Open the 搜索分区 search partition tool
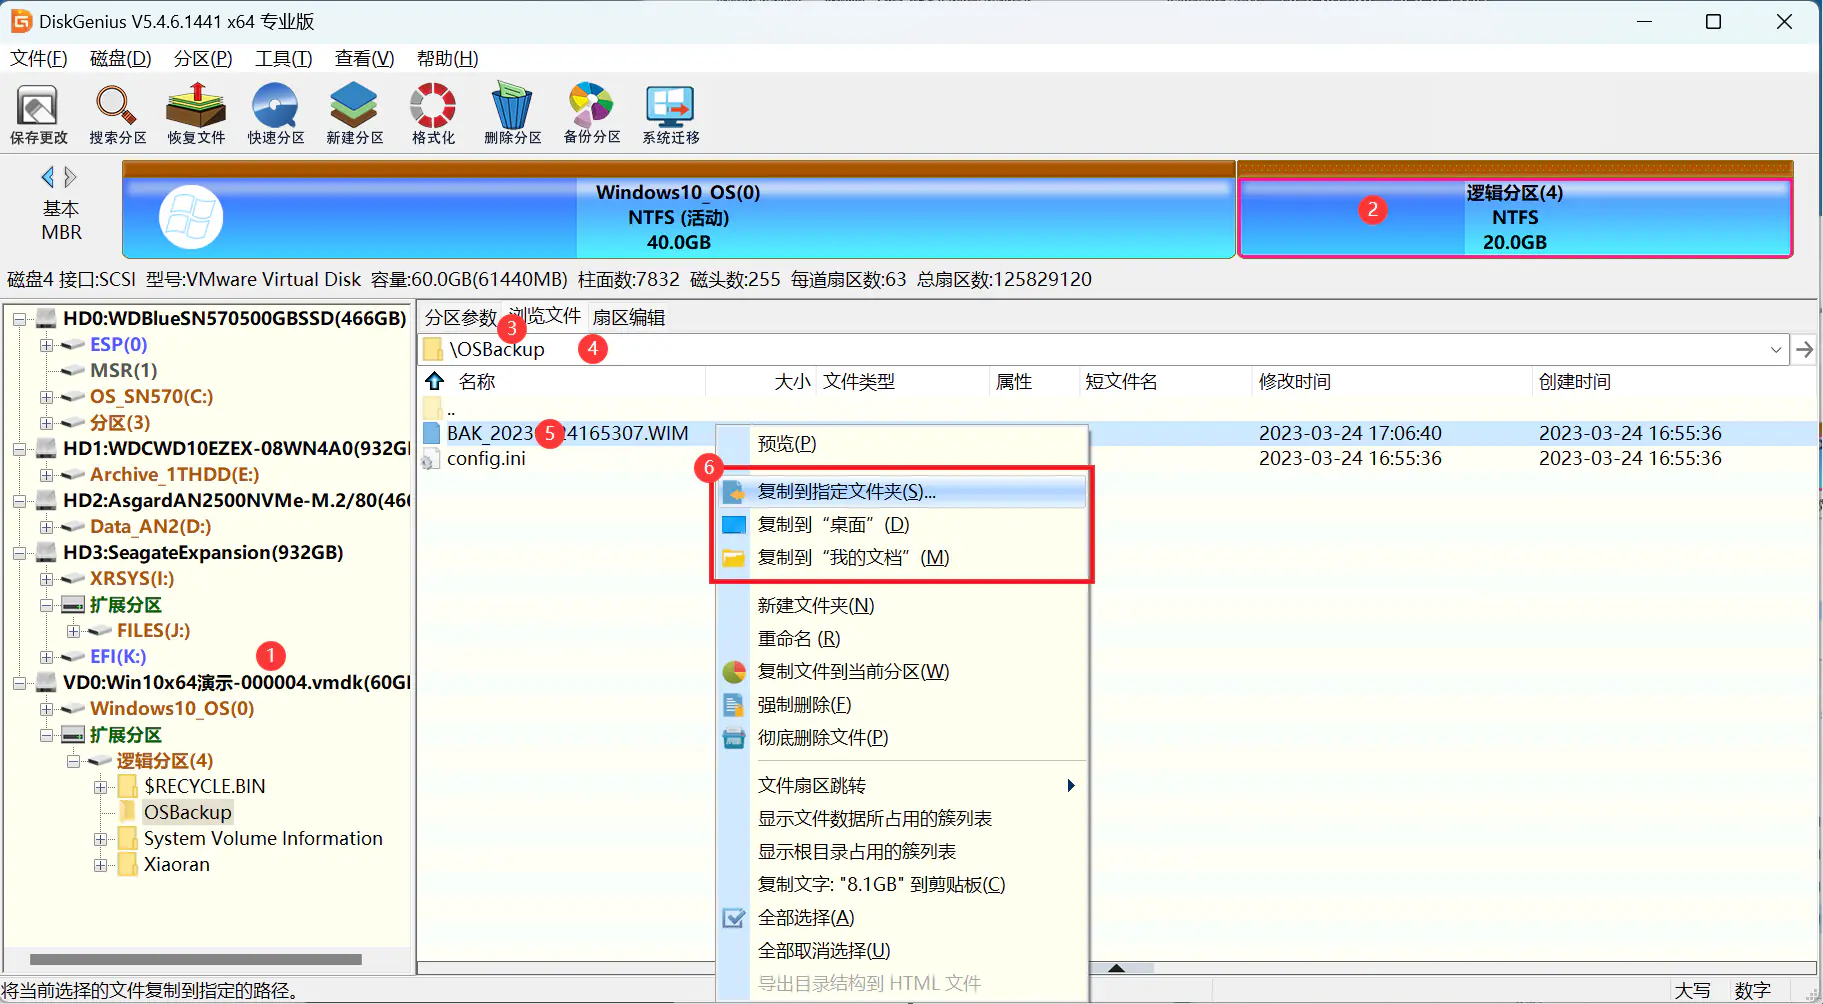This screenshot has height=1004, width=1823. pyautogui.click(x=117, y=114)
